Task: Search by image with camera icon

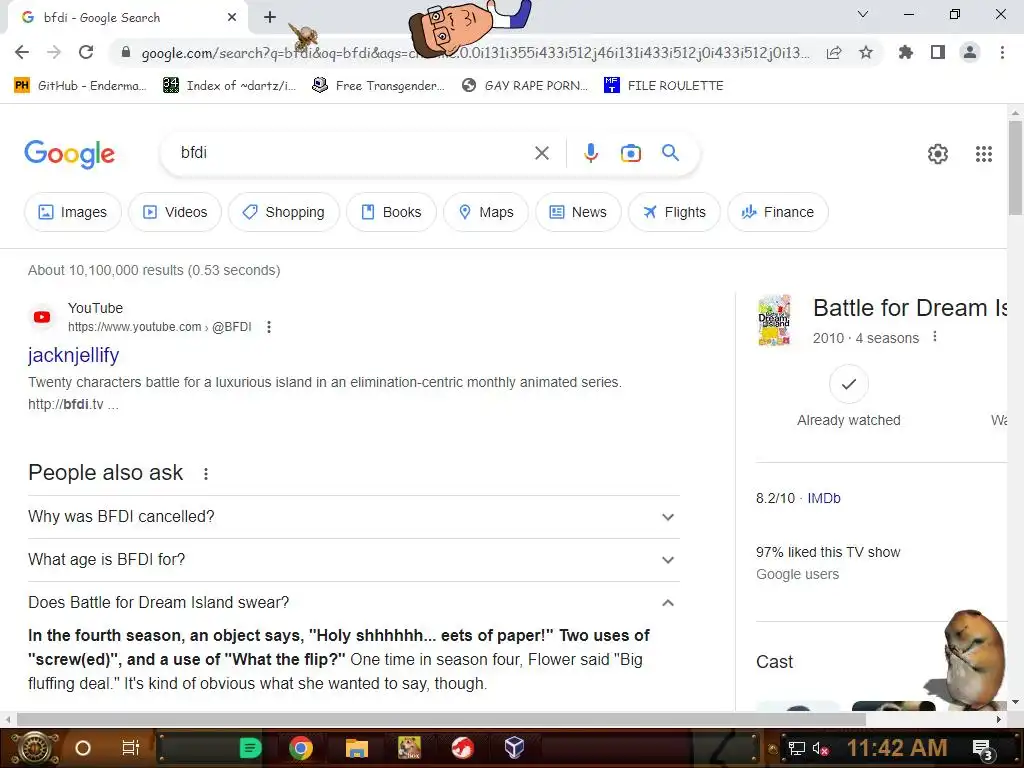Action: [630, 153]
